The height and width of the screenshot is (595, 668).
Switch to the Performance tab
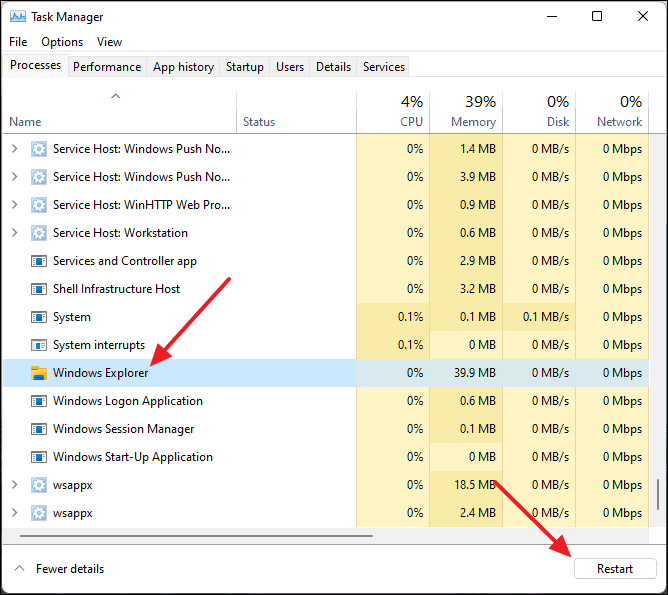pyautogui.click(x=107, y=67)
